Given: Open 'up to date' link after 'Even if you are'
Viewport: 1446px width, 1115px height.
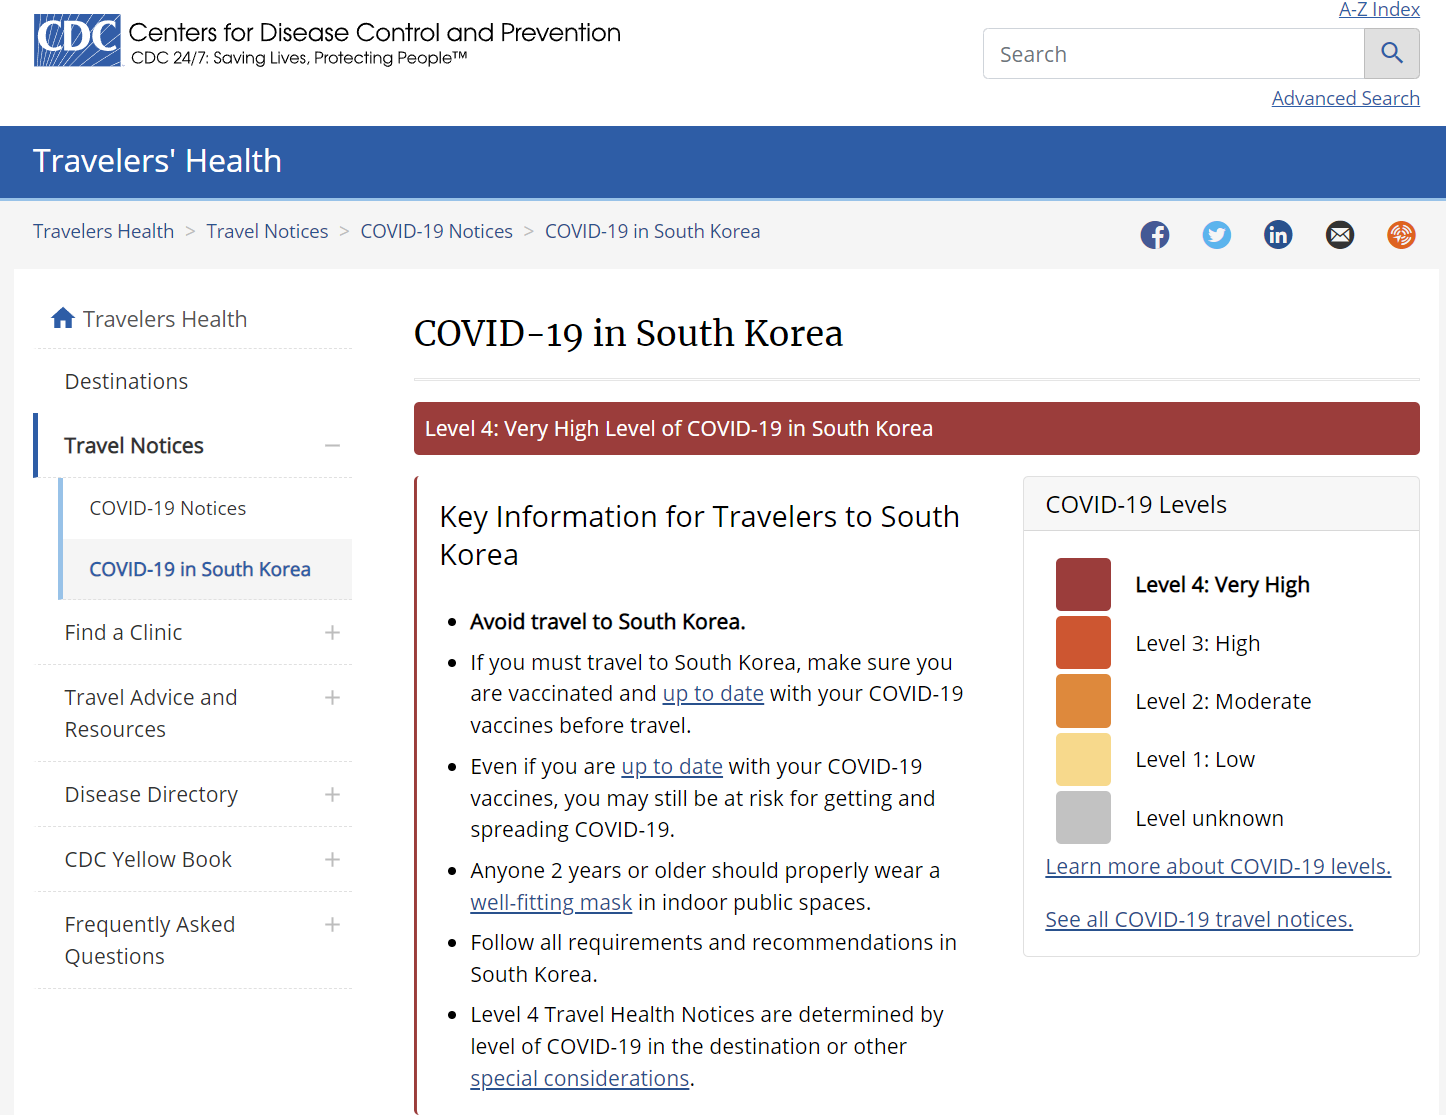Looking at the screenshot, I should pyautogui.click(x=672, y=766).
